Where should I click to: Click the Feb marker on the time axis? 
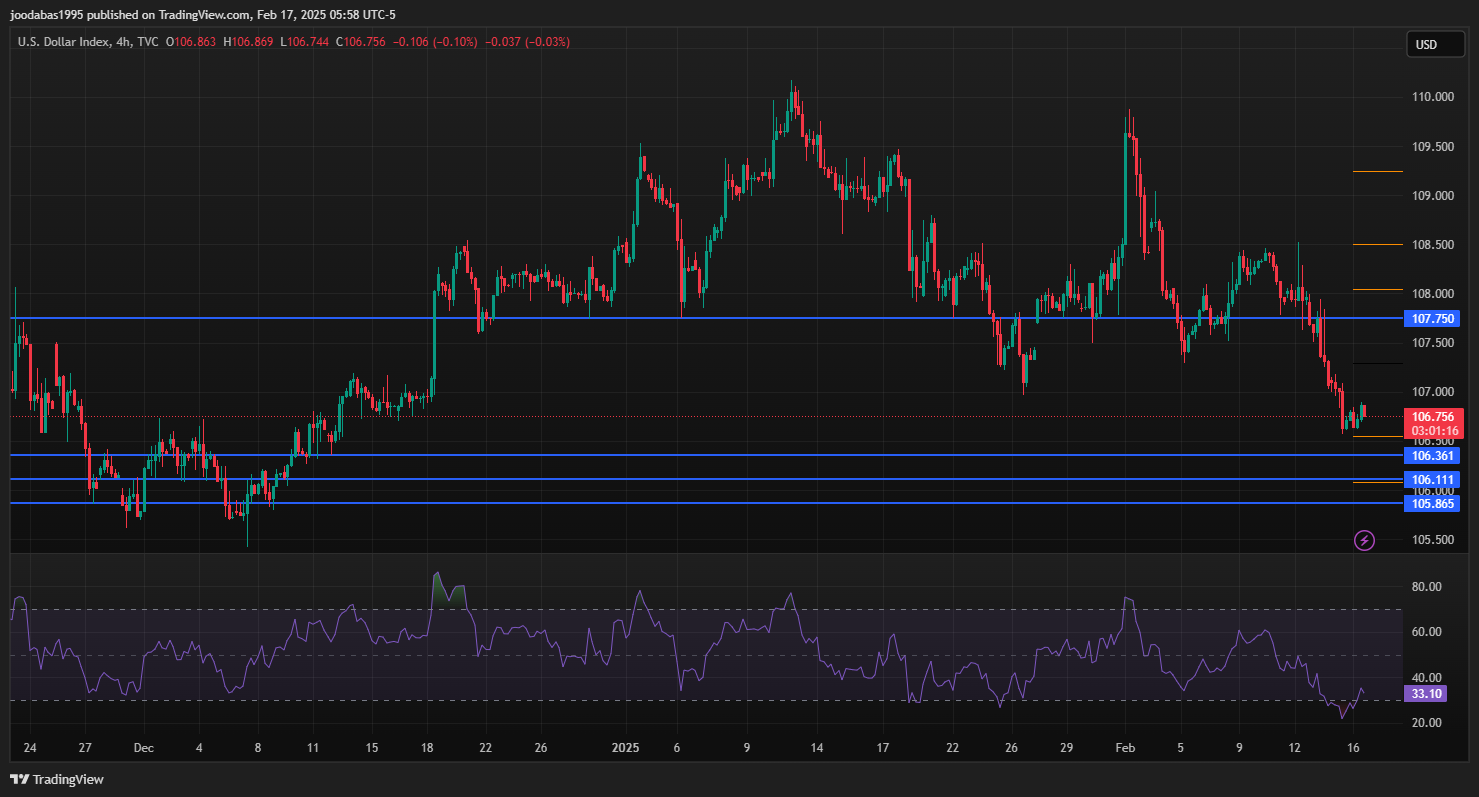1125,748
